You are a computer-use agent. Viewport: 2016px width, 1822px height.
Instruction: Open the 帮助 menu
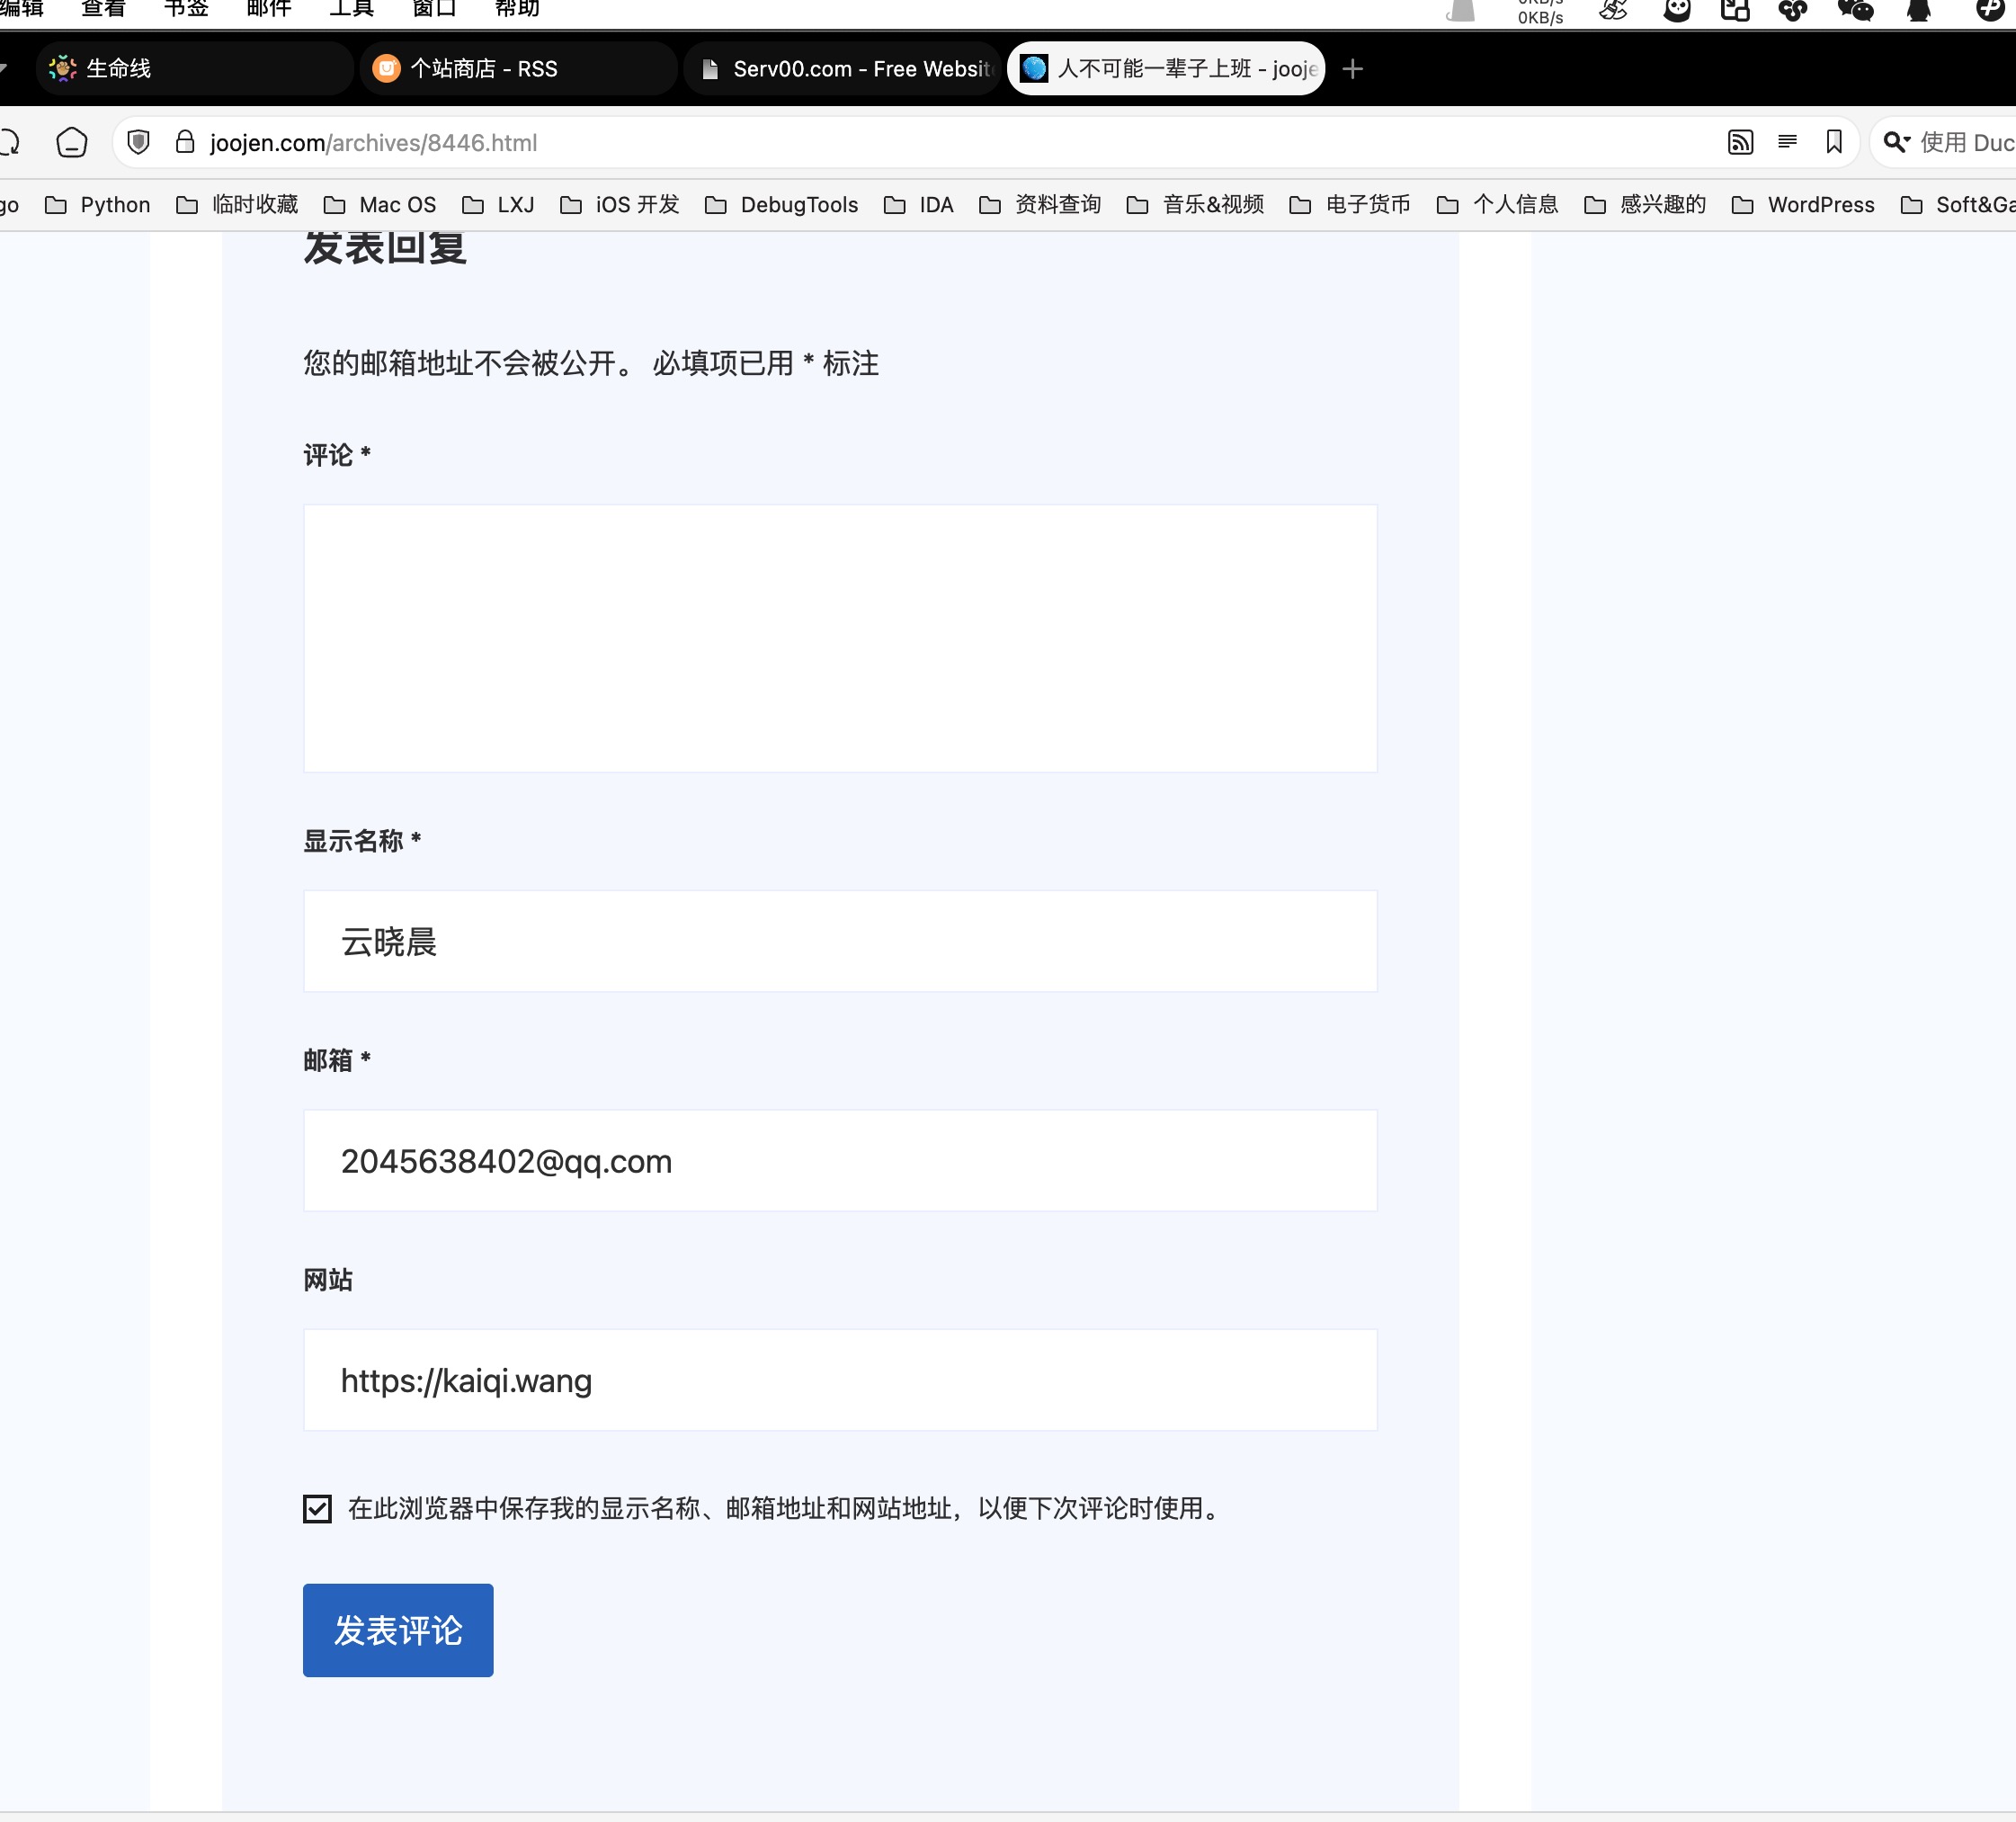516,9
